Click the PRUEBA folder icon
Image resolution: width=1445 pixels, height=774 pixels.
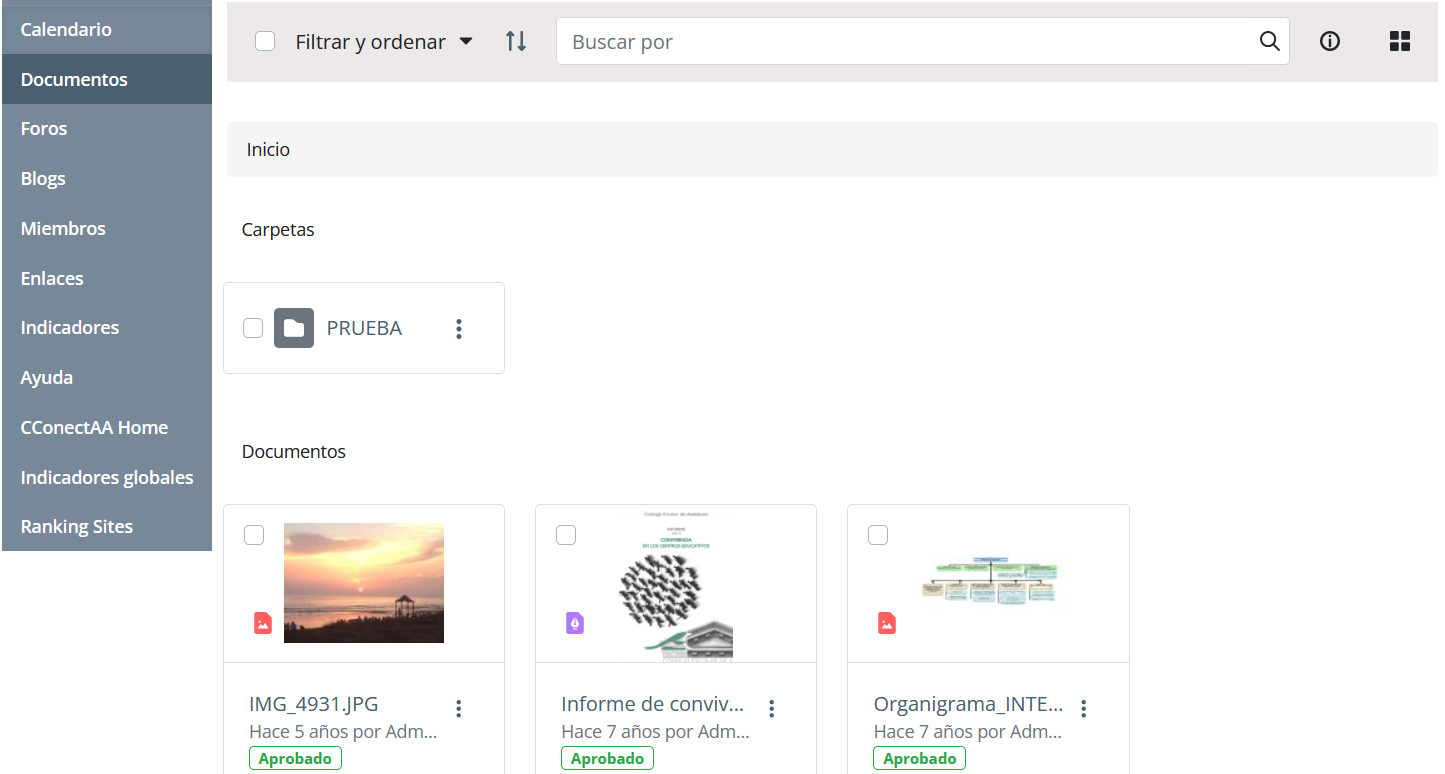[294, 328]
